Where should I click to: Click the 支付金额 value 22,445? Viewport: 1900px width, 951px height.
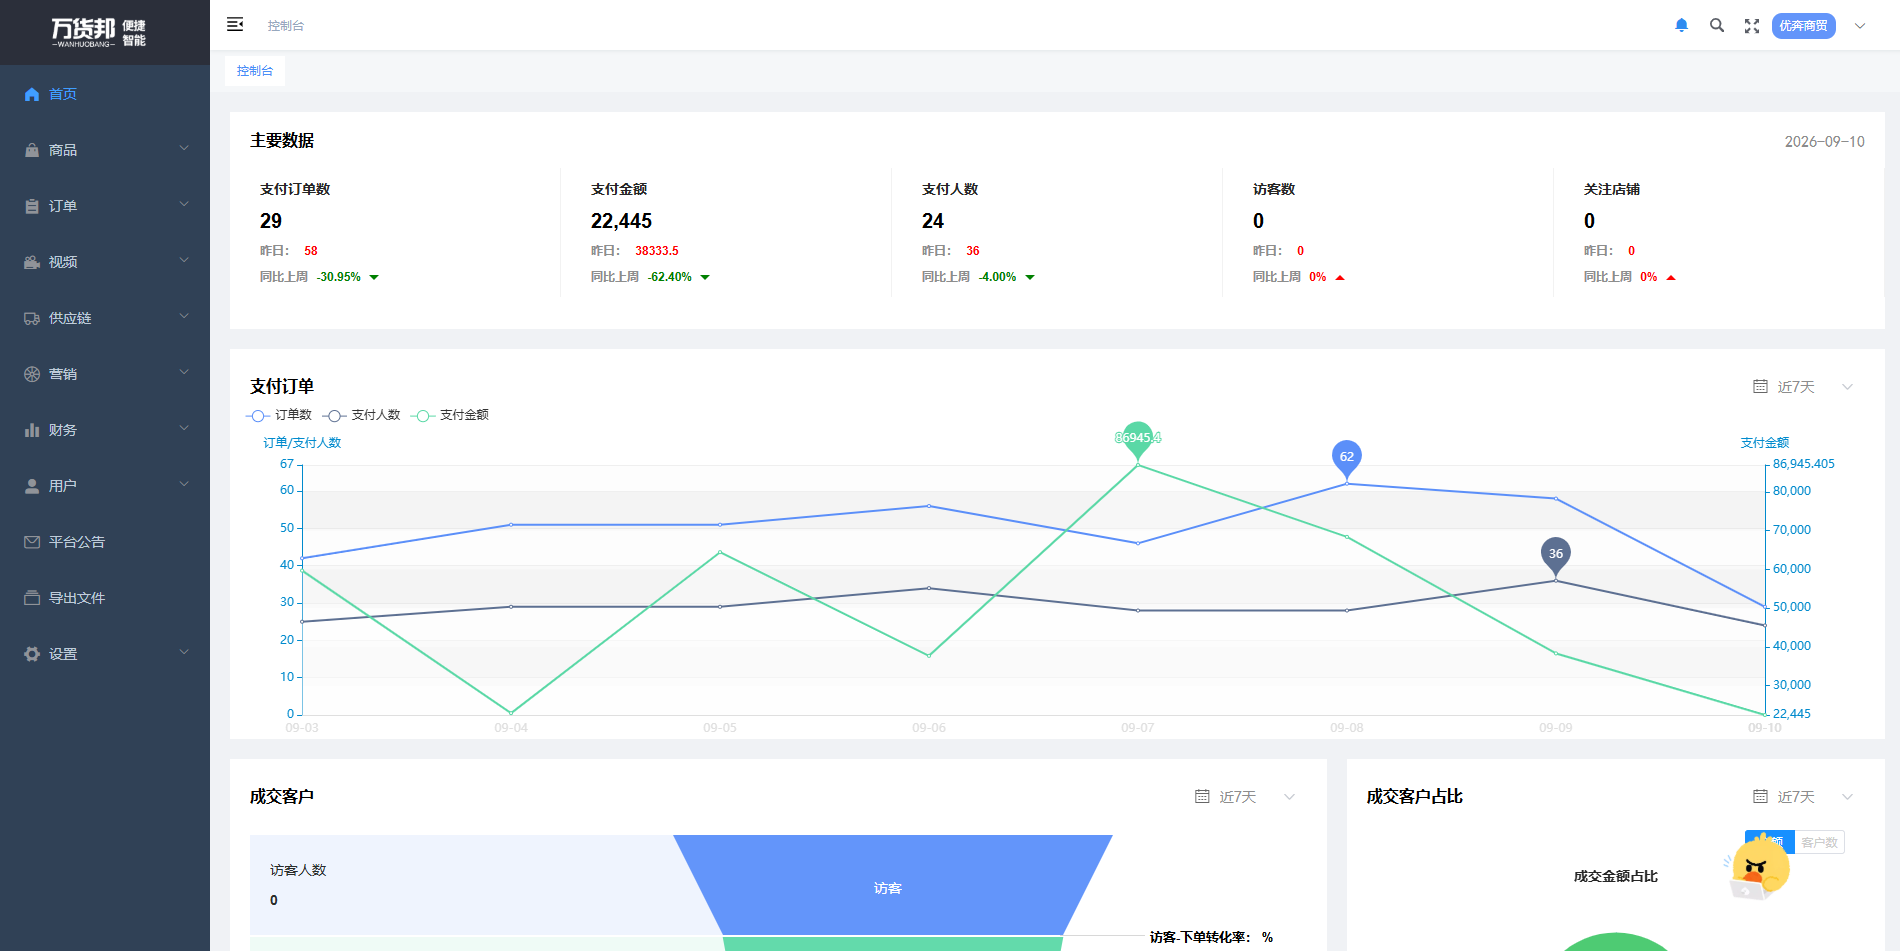tap(621, 221)
